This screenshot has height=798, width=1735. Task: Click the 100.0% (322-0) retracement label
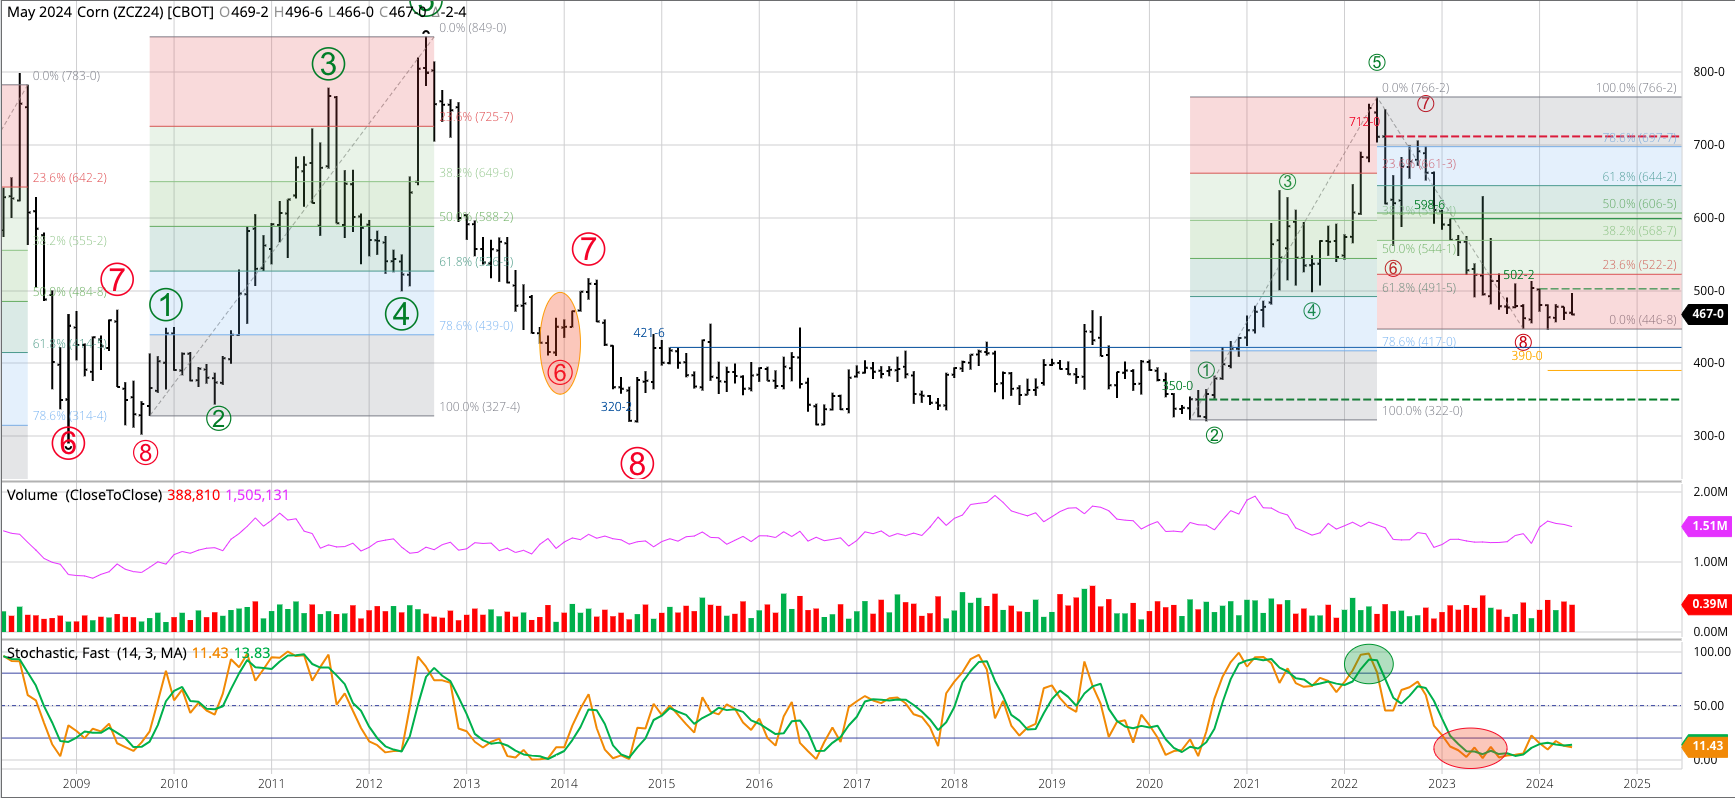pyautogui.click(x=1422, y=411)
